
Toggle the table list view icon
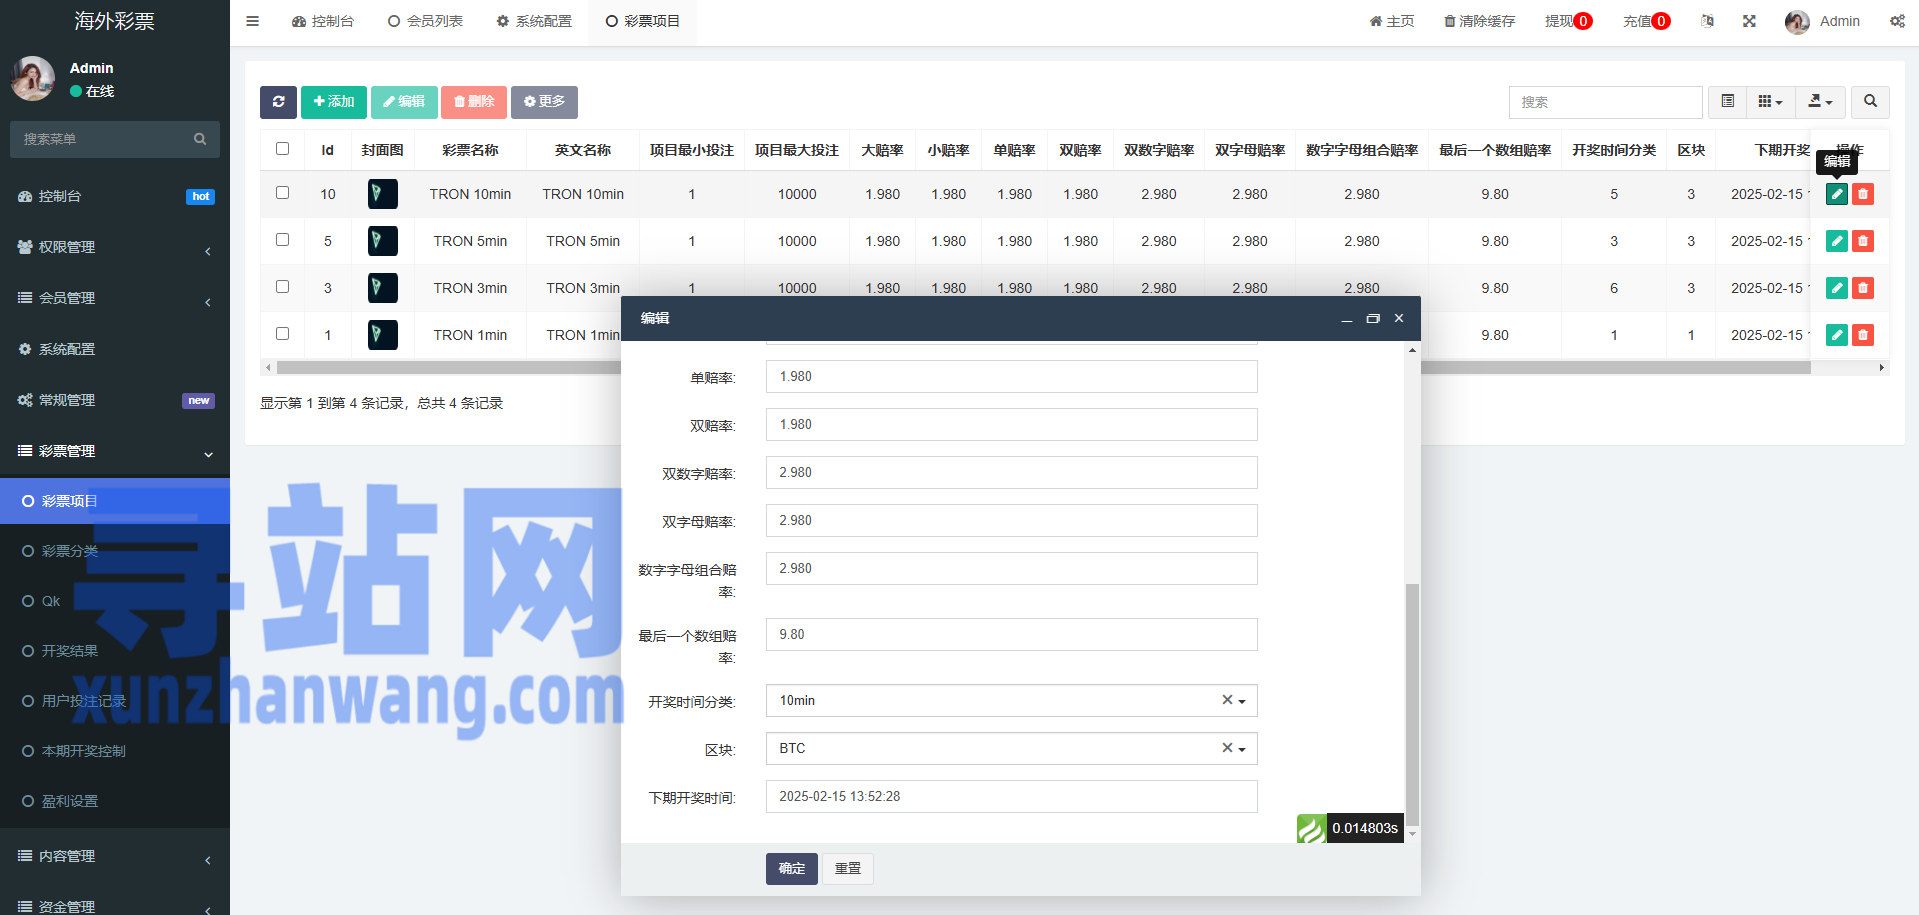[1727, 102]
